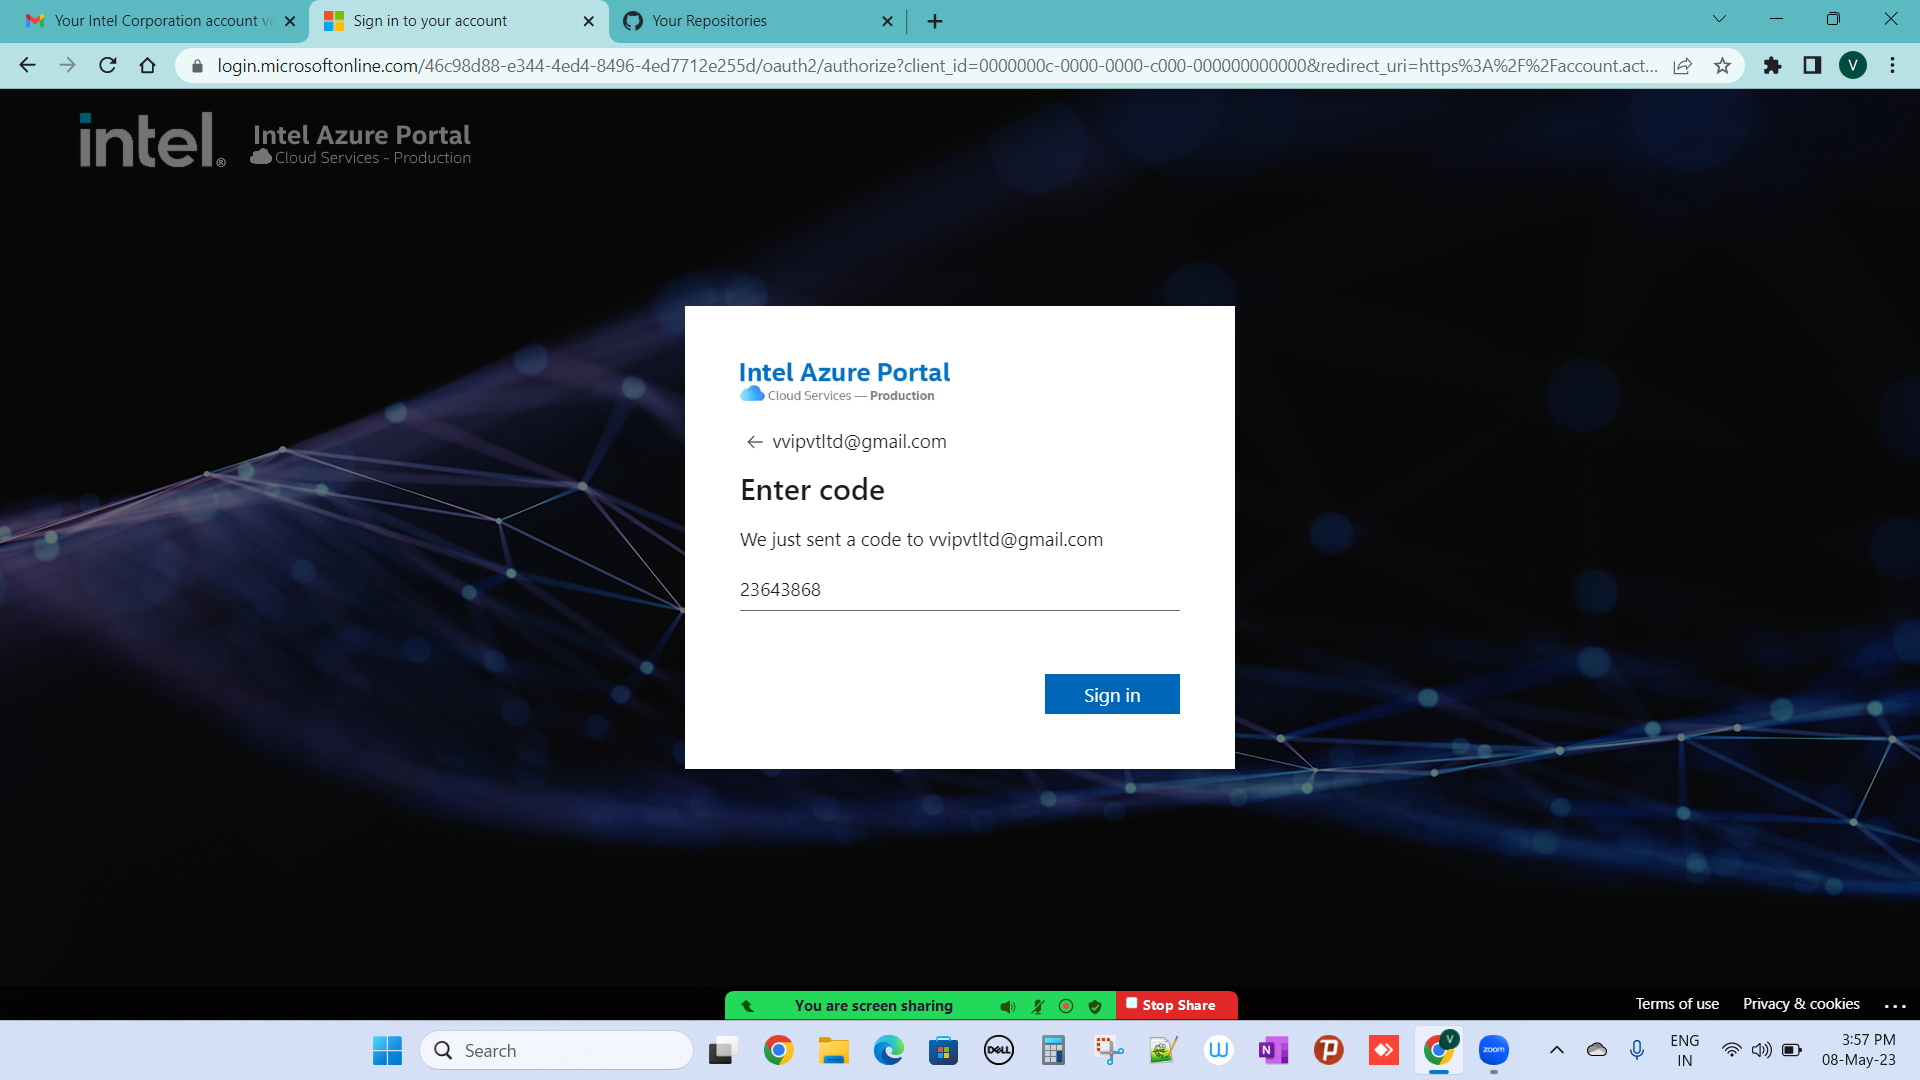The height and width of the screenshot is (1080, 1920).
Task: Bookmark this page using the star icon
Action: pos(1723,65)
